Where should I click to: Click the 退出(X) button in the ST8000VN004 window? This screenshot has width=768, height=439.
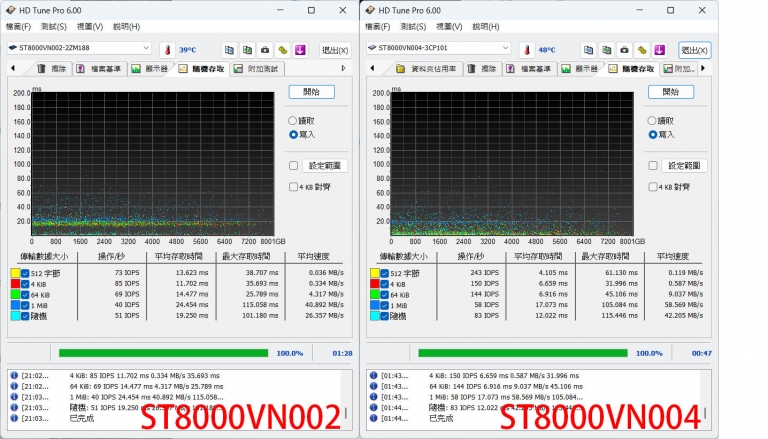695,50
